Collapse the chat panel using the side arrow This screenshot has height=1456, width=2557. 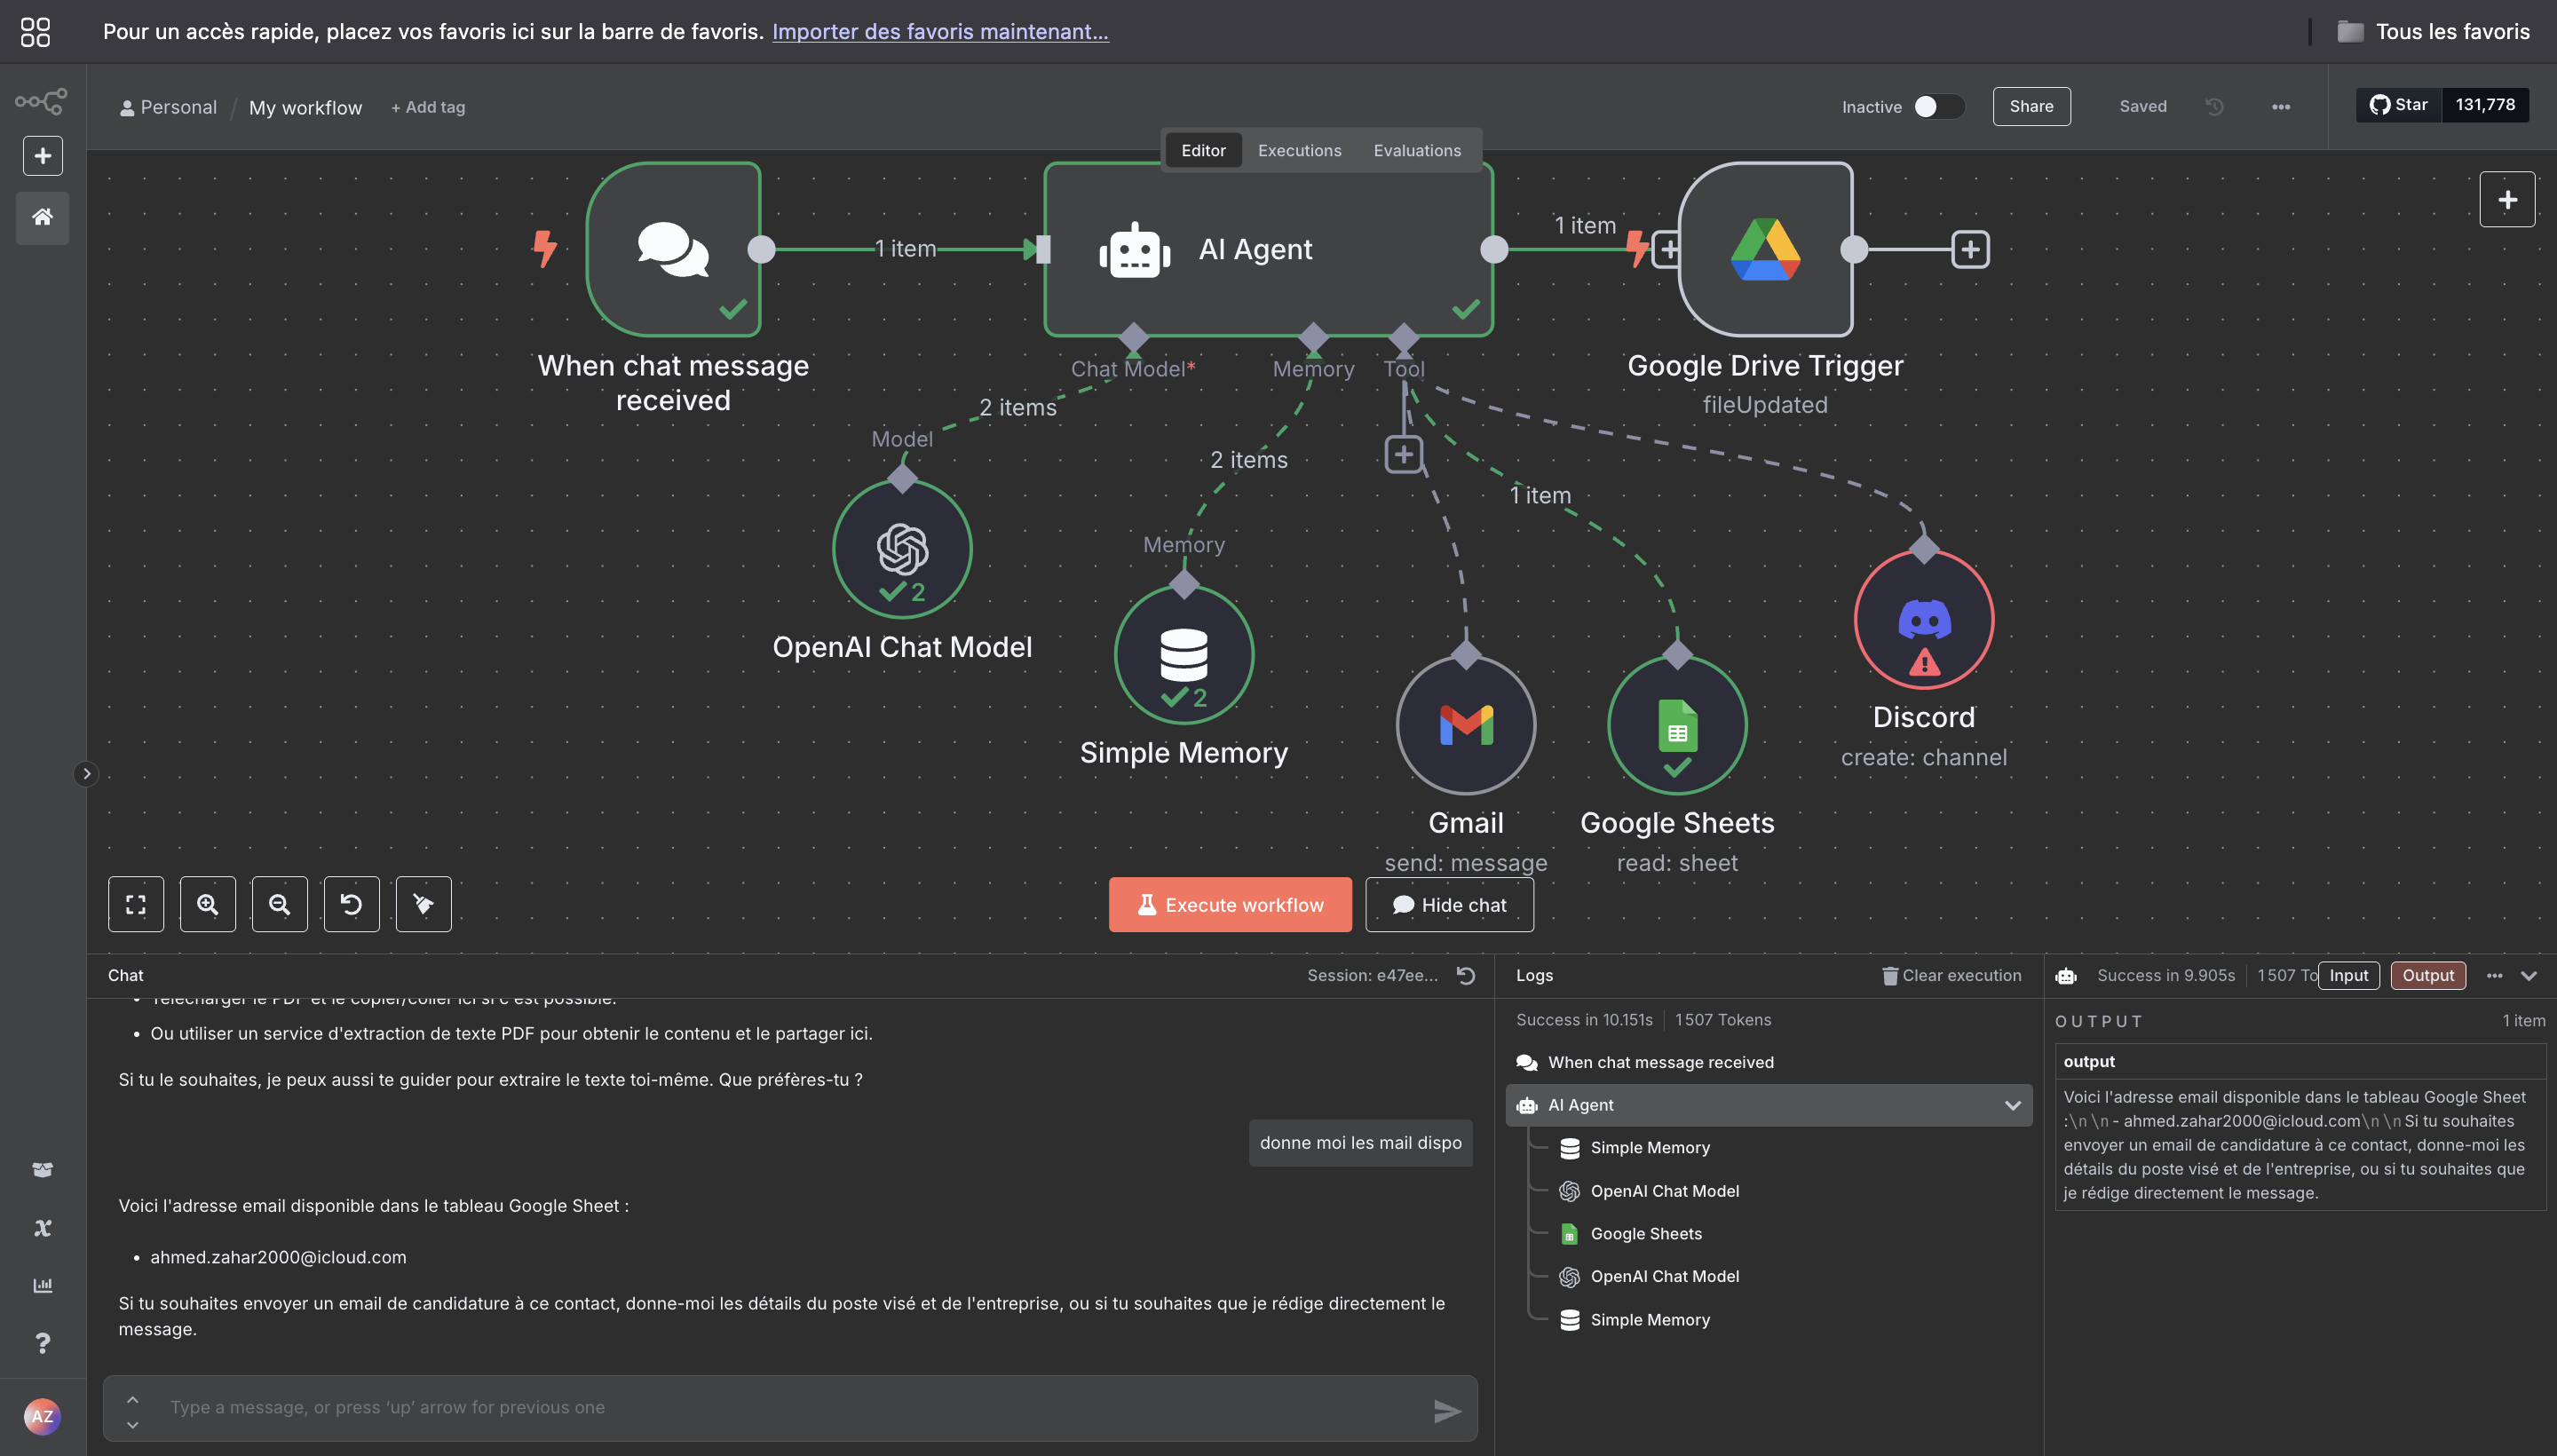[87, 773]
